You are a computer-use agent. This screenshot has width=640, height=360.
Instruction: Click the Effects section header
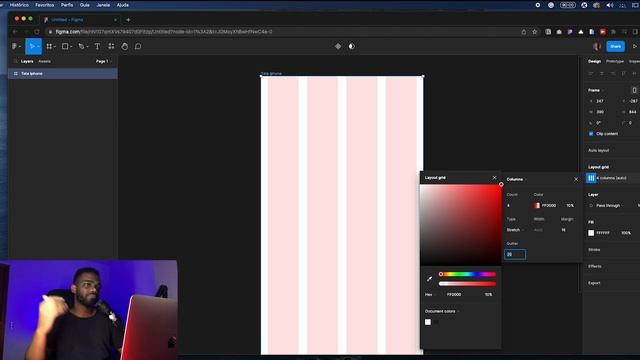pos(595,266)
